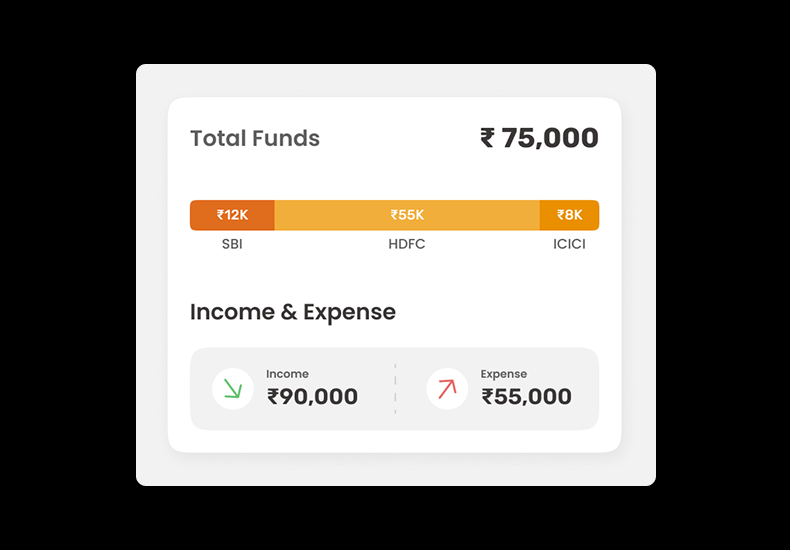Select the dark orange ₹12K bar segment

[232, 215]
